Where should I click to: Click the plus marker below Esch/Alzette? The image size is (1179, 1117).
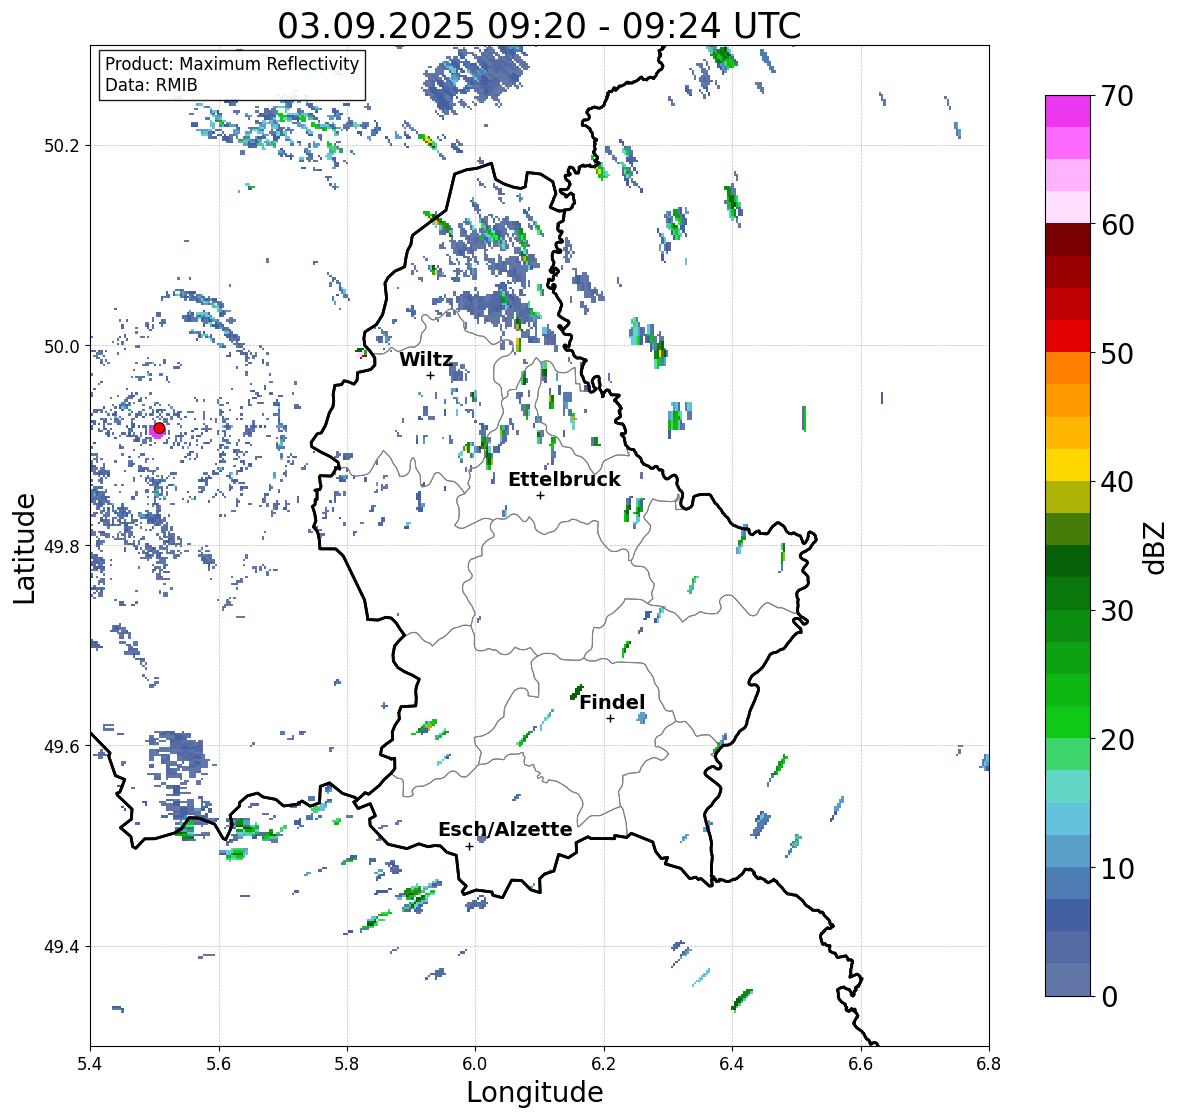coord(469,846)
